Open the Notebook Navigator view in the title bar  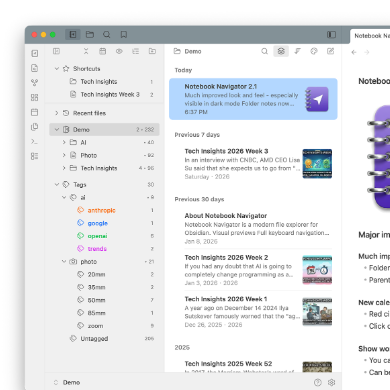click(73, 34)
